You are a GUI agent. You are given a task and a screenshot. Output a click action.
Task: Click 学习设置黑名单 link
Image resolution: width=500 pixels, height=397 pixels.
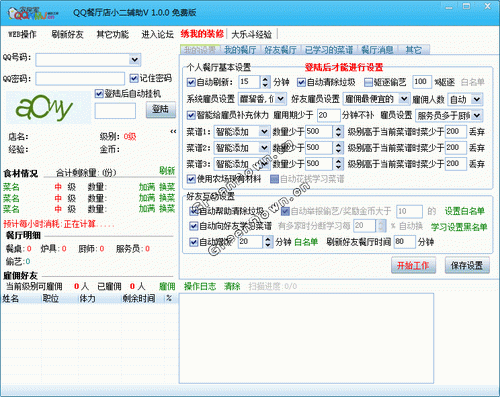pyautogui.click(x=459, y=227)
